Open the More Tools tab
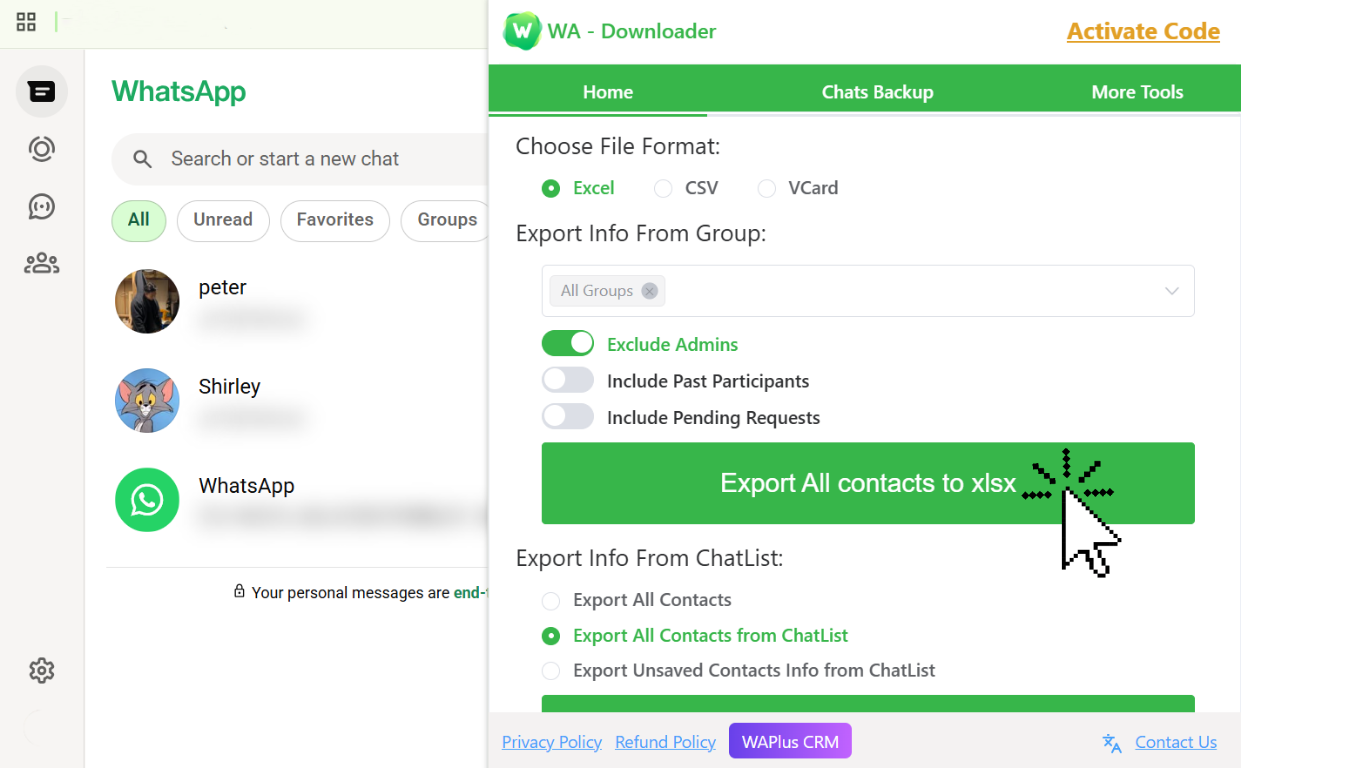This screenshot has height=768, width=1366. (1137, 91)
